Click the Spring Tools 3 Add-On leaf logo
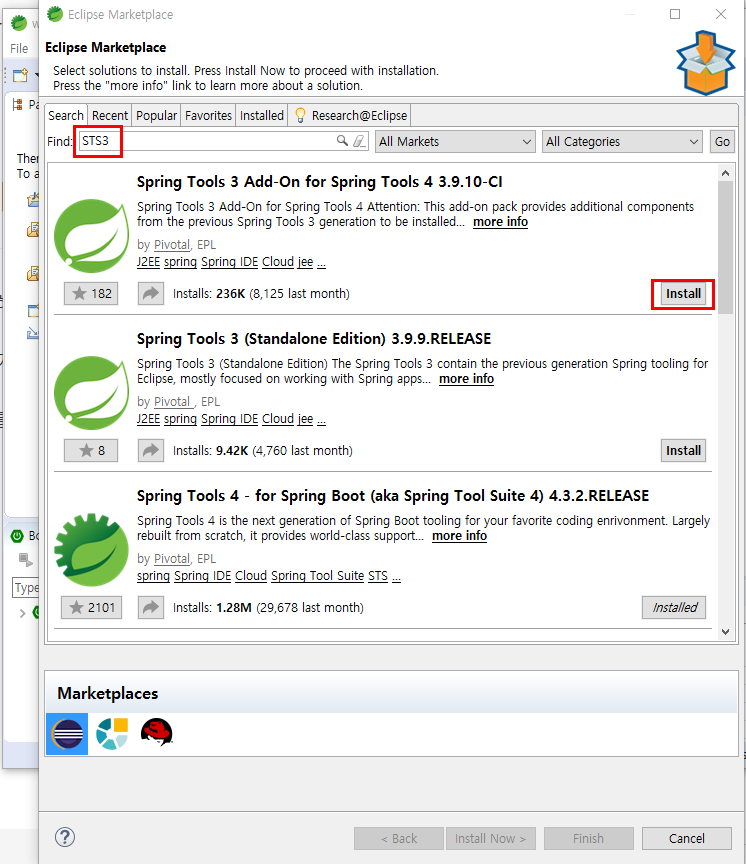The width and height of the screenshot is (746, 864). [91, 236]
